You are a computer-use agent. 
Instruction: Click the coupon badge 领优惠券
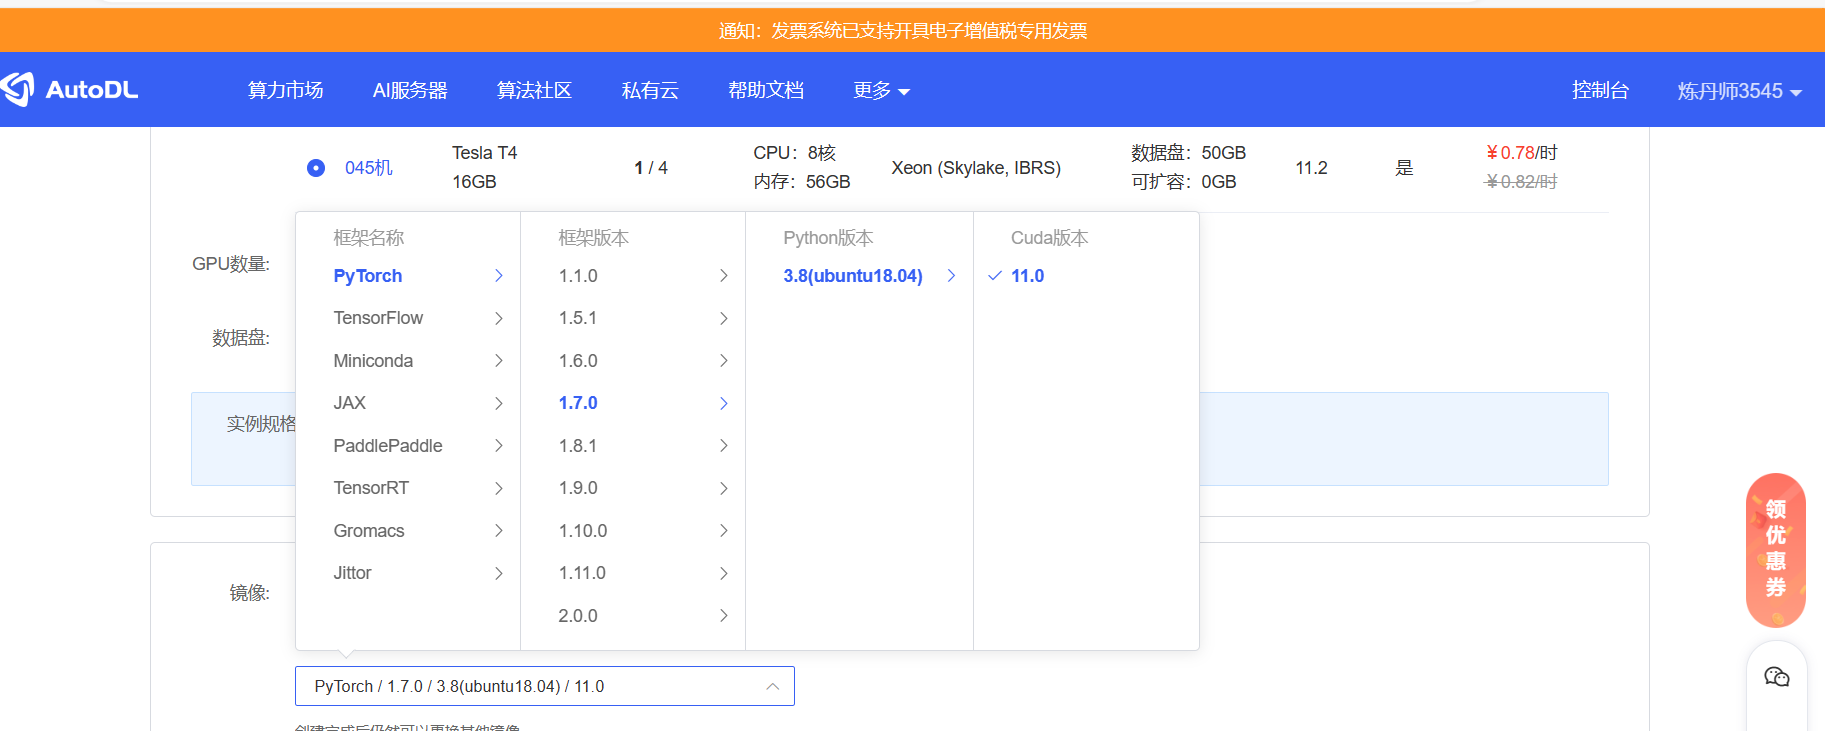click(x=1775, y=549)
